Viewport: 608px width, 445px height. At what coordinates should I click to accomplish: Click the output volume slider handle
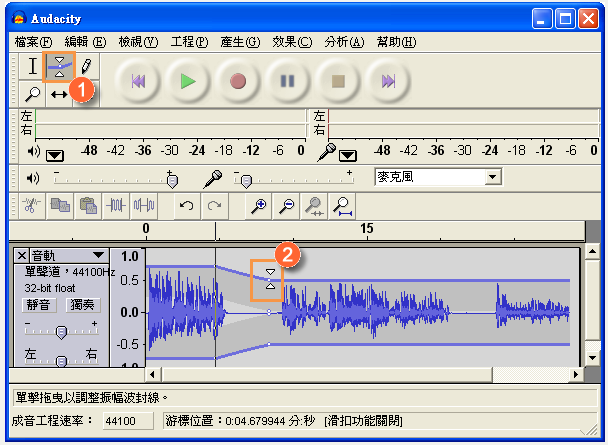tap(172, 181)
